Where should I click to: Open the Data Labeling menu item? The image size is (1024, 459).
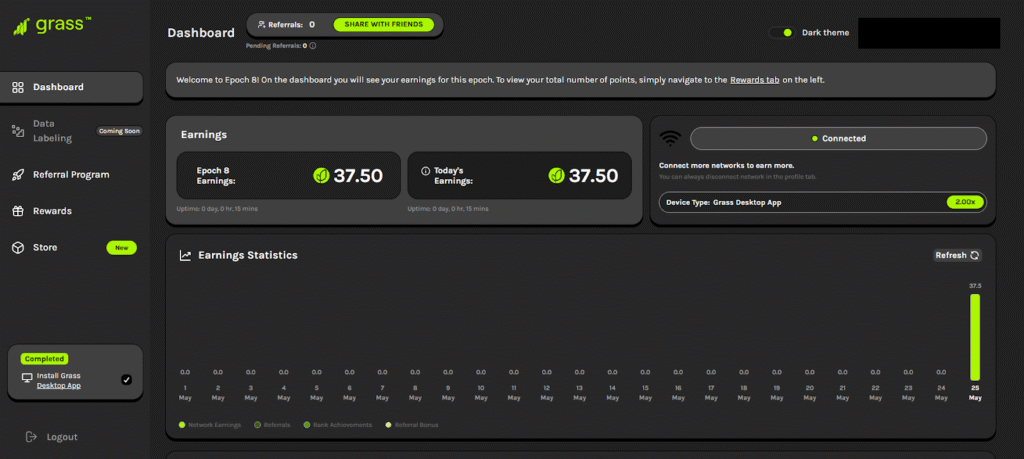click(72, 131)
